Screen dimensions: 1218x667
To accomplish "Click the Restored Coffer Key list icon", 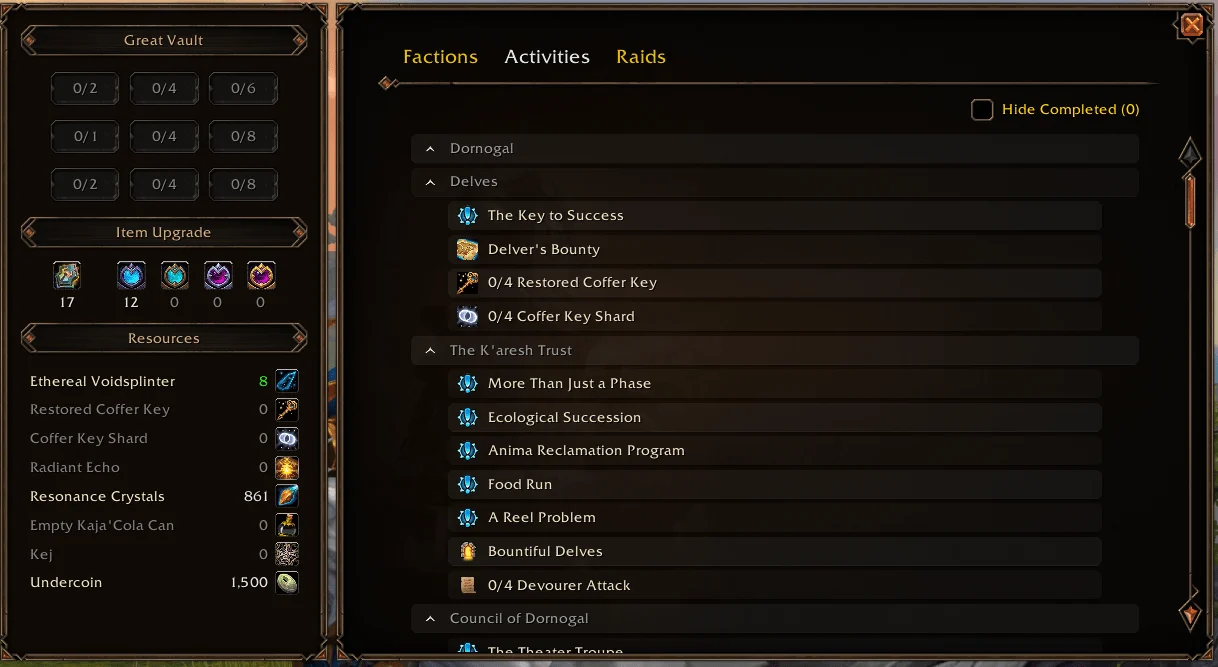I will point(467,283).
